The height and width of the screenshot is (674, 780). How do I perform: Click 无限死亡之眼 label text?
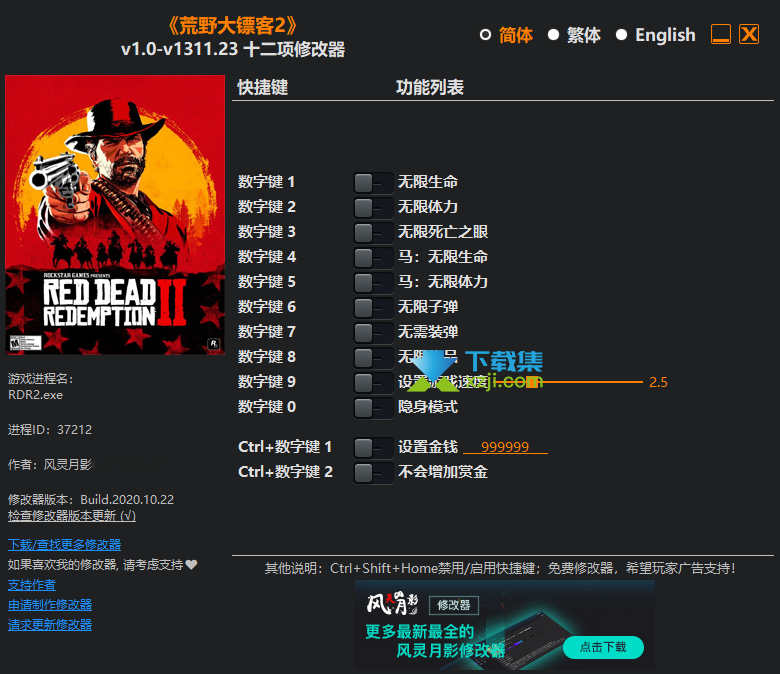(443, 232)
